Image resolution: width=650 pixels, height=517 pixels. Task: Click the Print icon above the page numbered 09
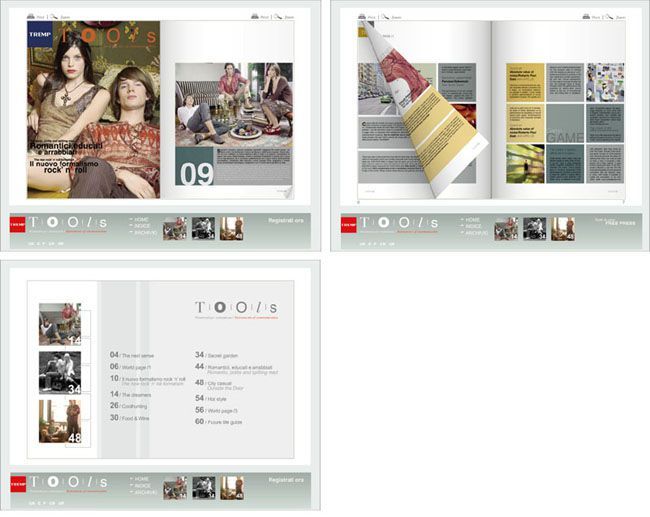click(255, 16)
